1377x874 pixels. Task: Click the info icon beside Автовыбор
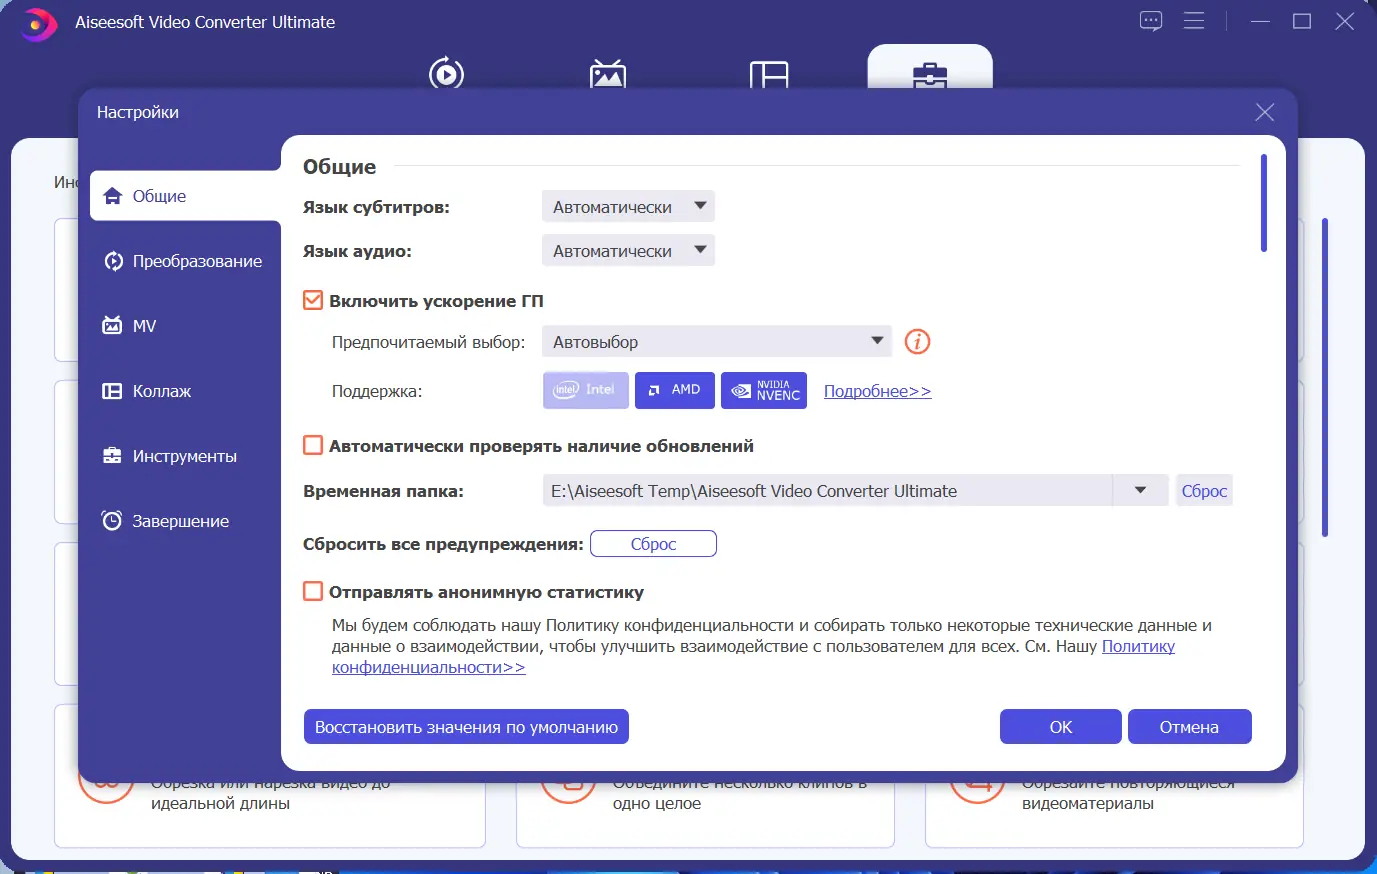point(916,341)
